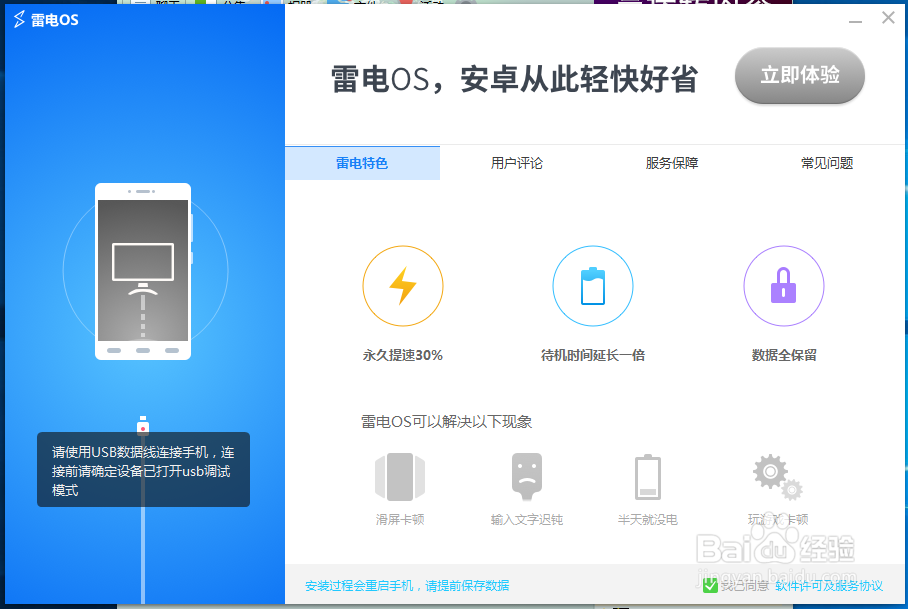Open the 用户评论 tab
The height and width of the screenshot is (609, 908).
click(517, 163)
